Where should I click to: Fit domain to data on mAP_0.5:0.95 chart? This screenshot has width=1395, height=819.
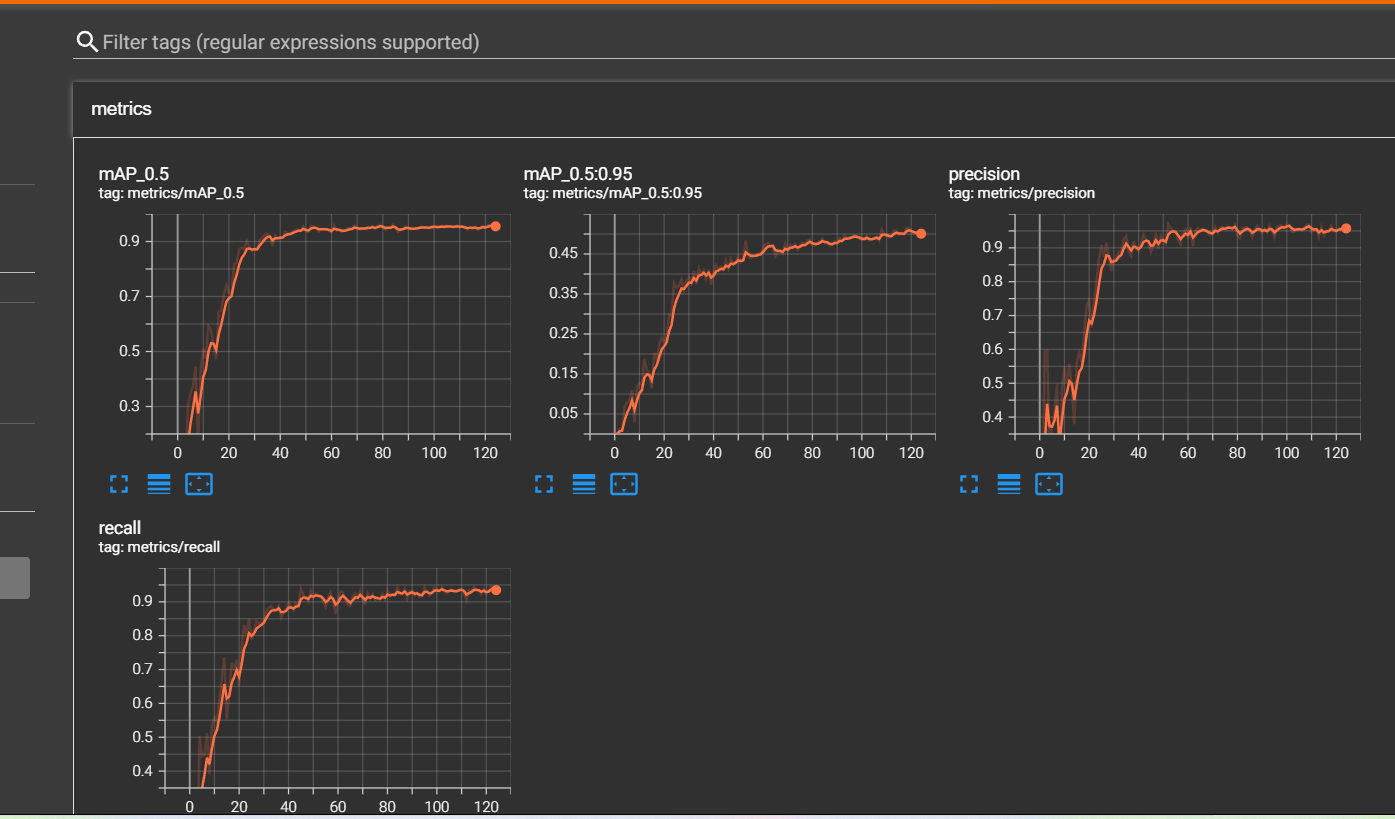pyautogui.click(x=624, y=485)
